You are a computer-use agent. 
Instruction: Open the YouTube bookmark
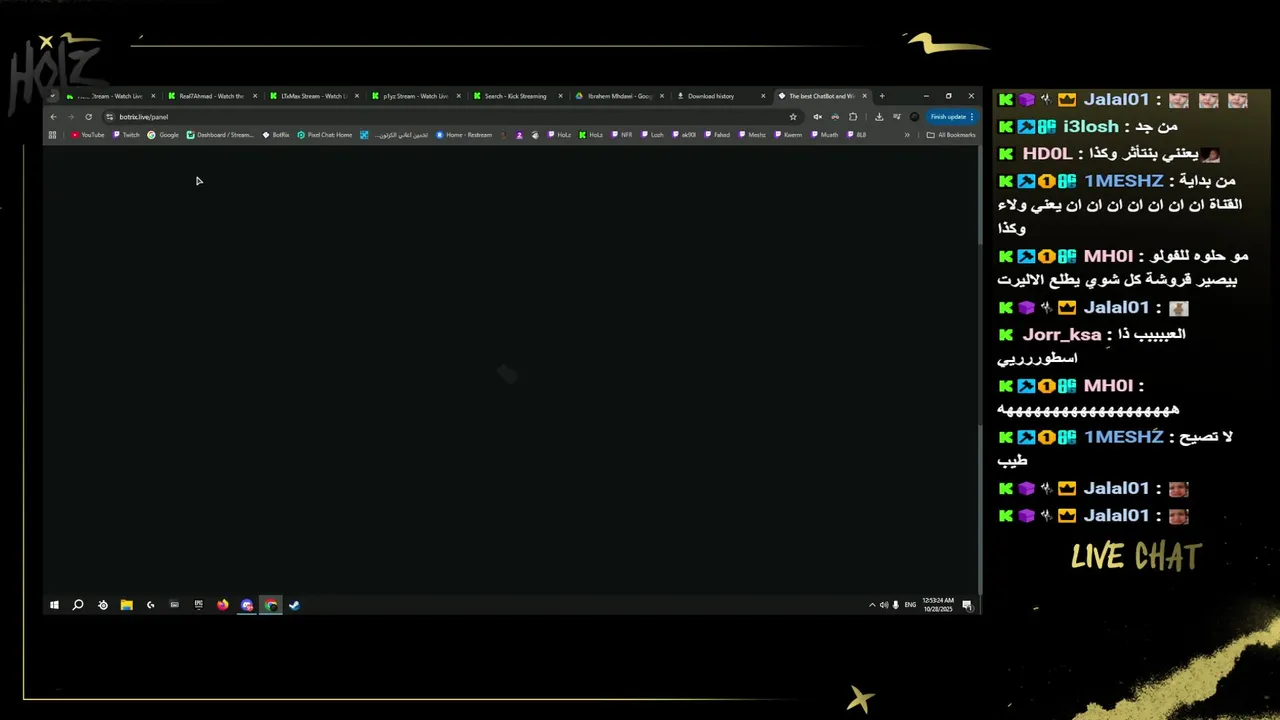(x=88, y=135)
